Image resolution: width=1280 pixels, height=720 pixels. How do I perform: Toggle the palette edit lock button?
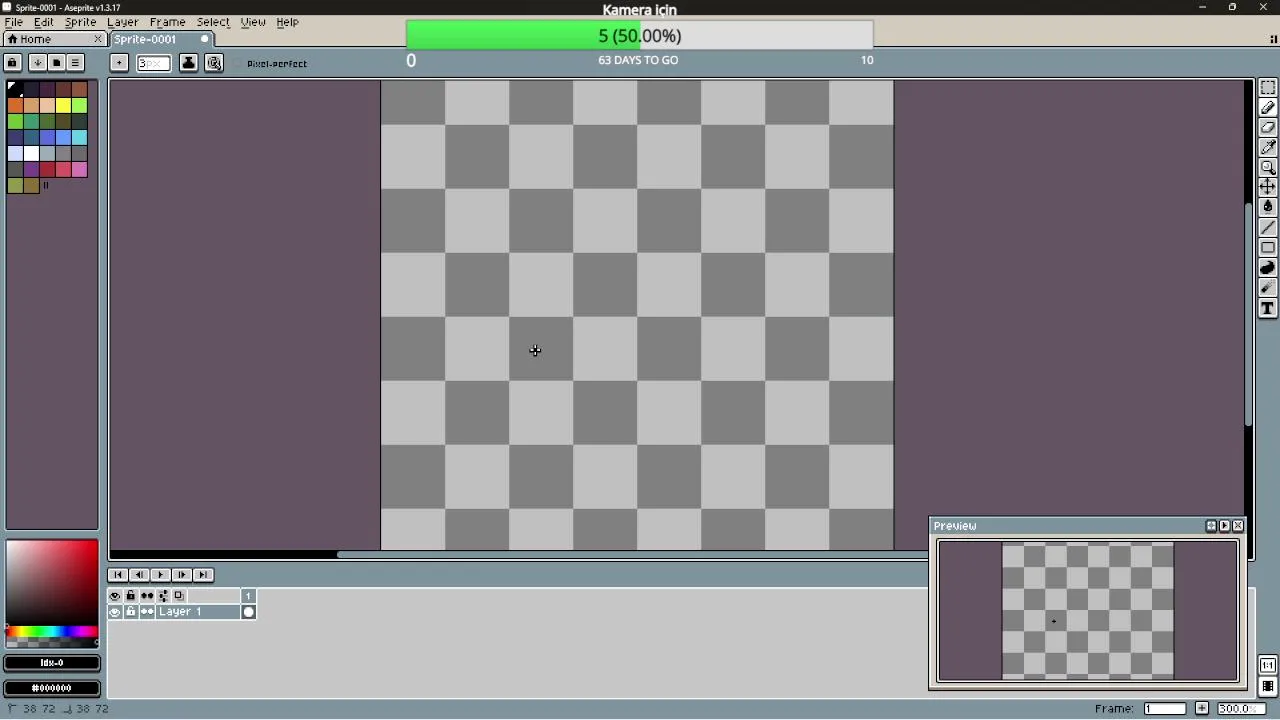point(13,63)
